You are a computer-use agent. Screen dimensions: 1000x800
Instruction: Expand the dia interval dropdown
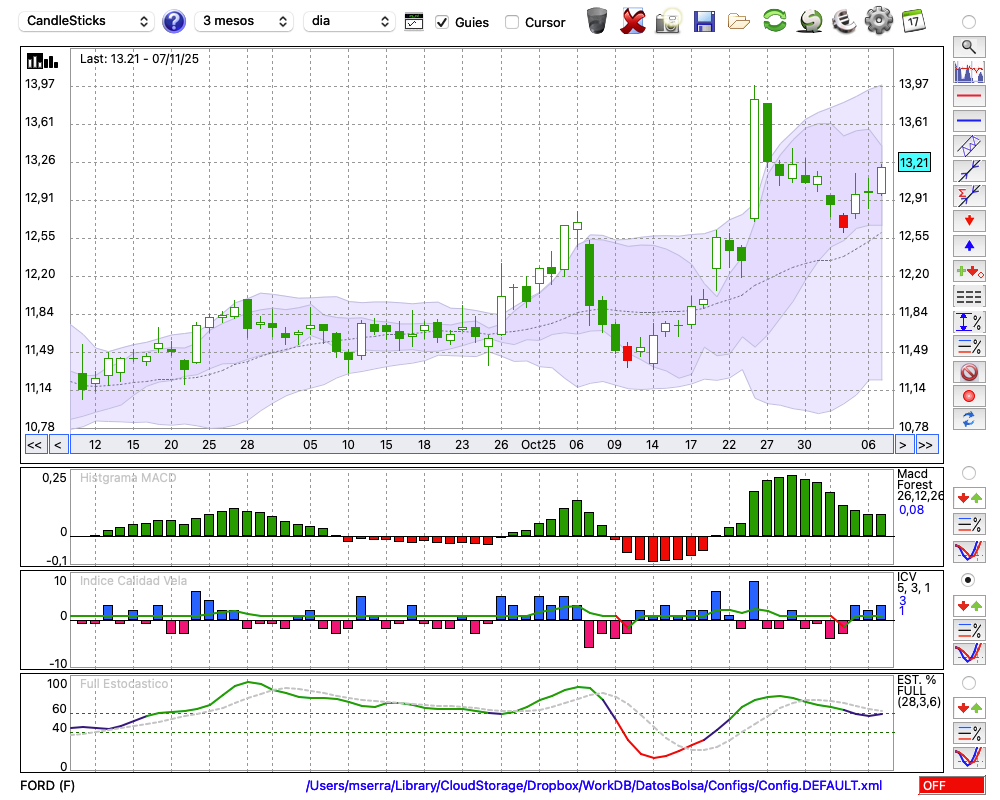click(349, 21)
